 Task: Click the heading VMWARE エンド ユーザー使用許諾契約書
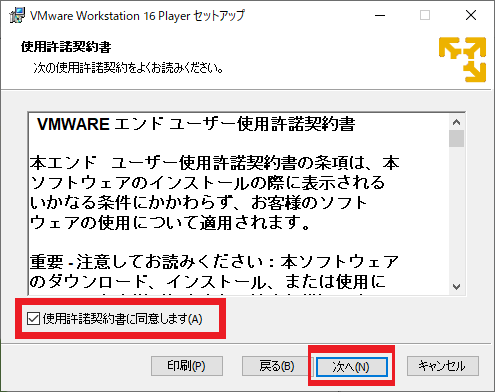196,124
